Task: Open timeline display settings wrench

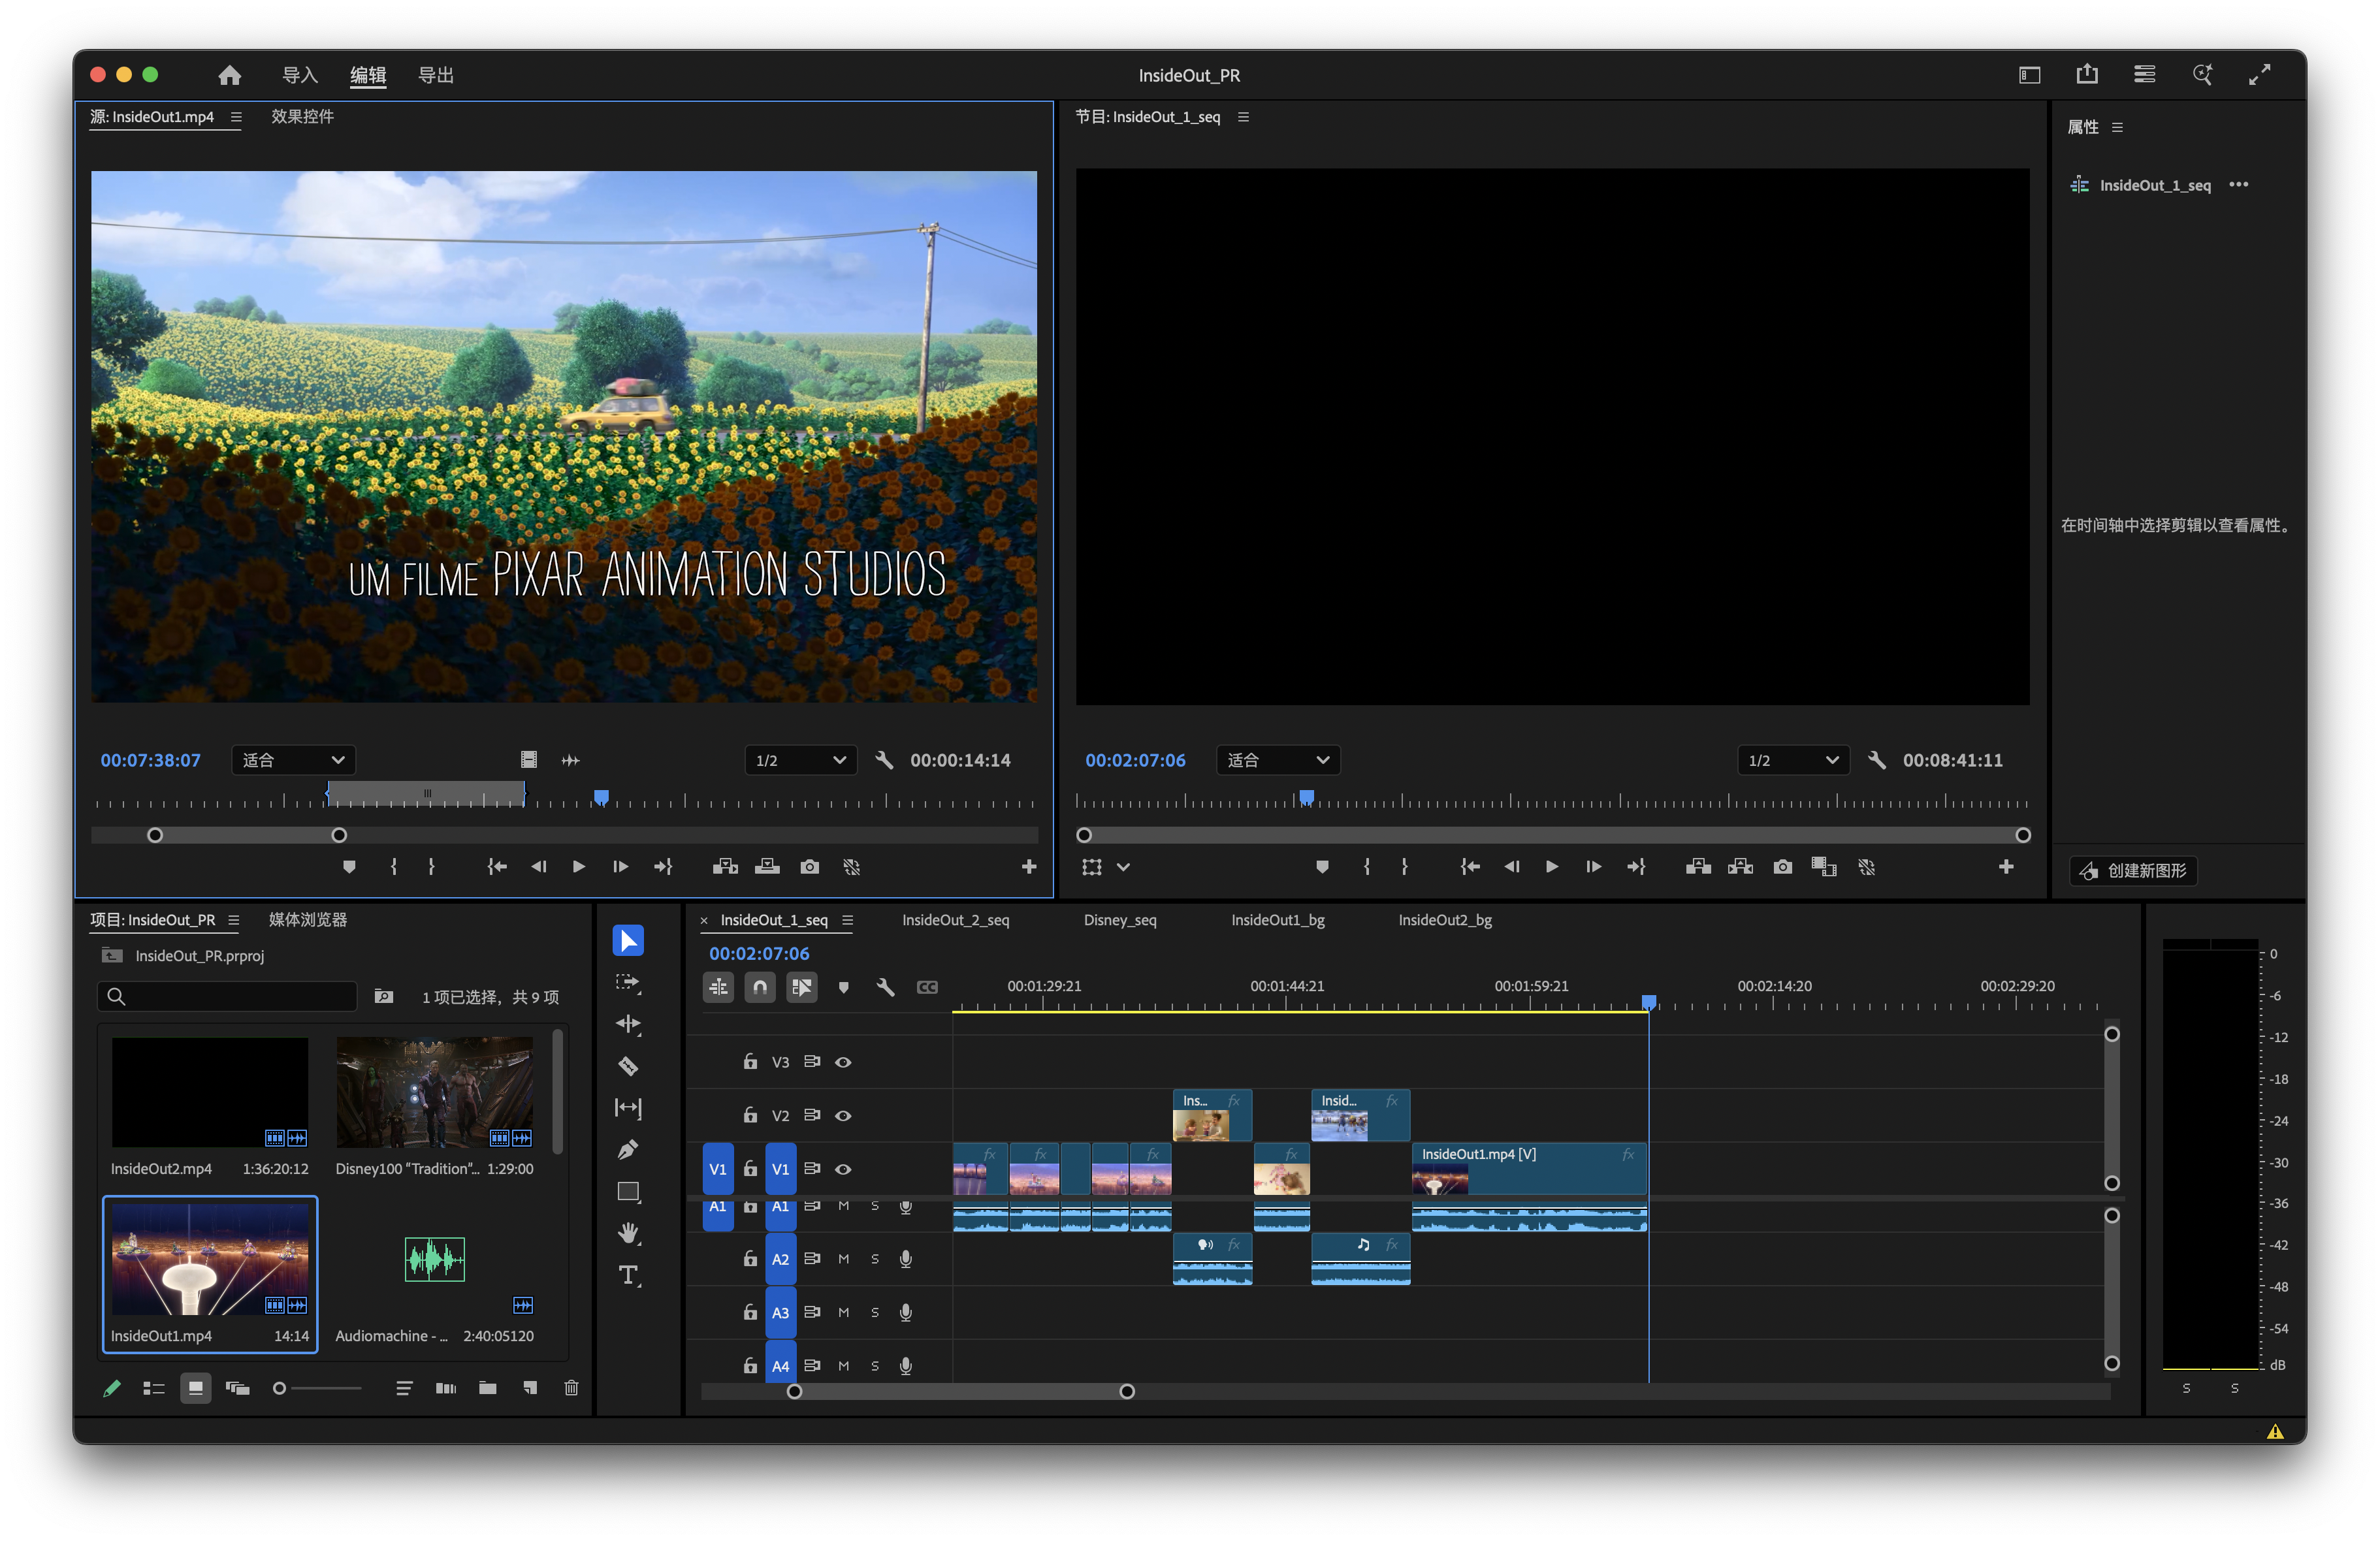Action: pos(885,987)
